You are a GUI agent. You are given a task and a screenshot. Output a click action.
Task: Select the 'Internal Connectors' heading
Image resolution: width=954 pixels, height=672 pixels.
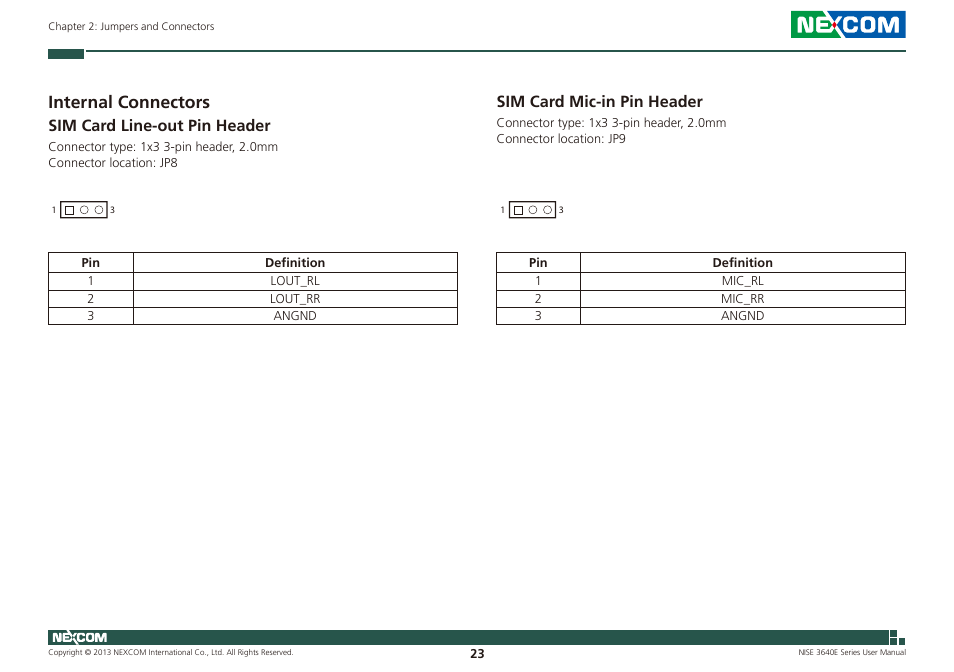[x=129, y=102]
